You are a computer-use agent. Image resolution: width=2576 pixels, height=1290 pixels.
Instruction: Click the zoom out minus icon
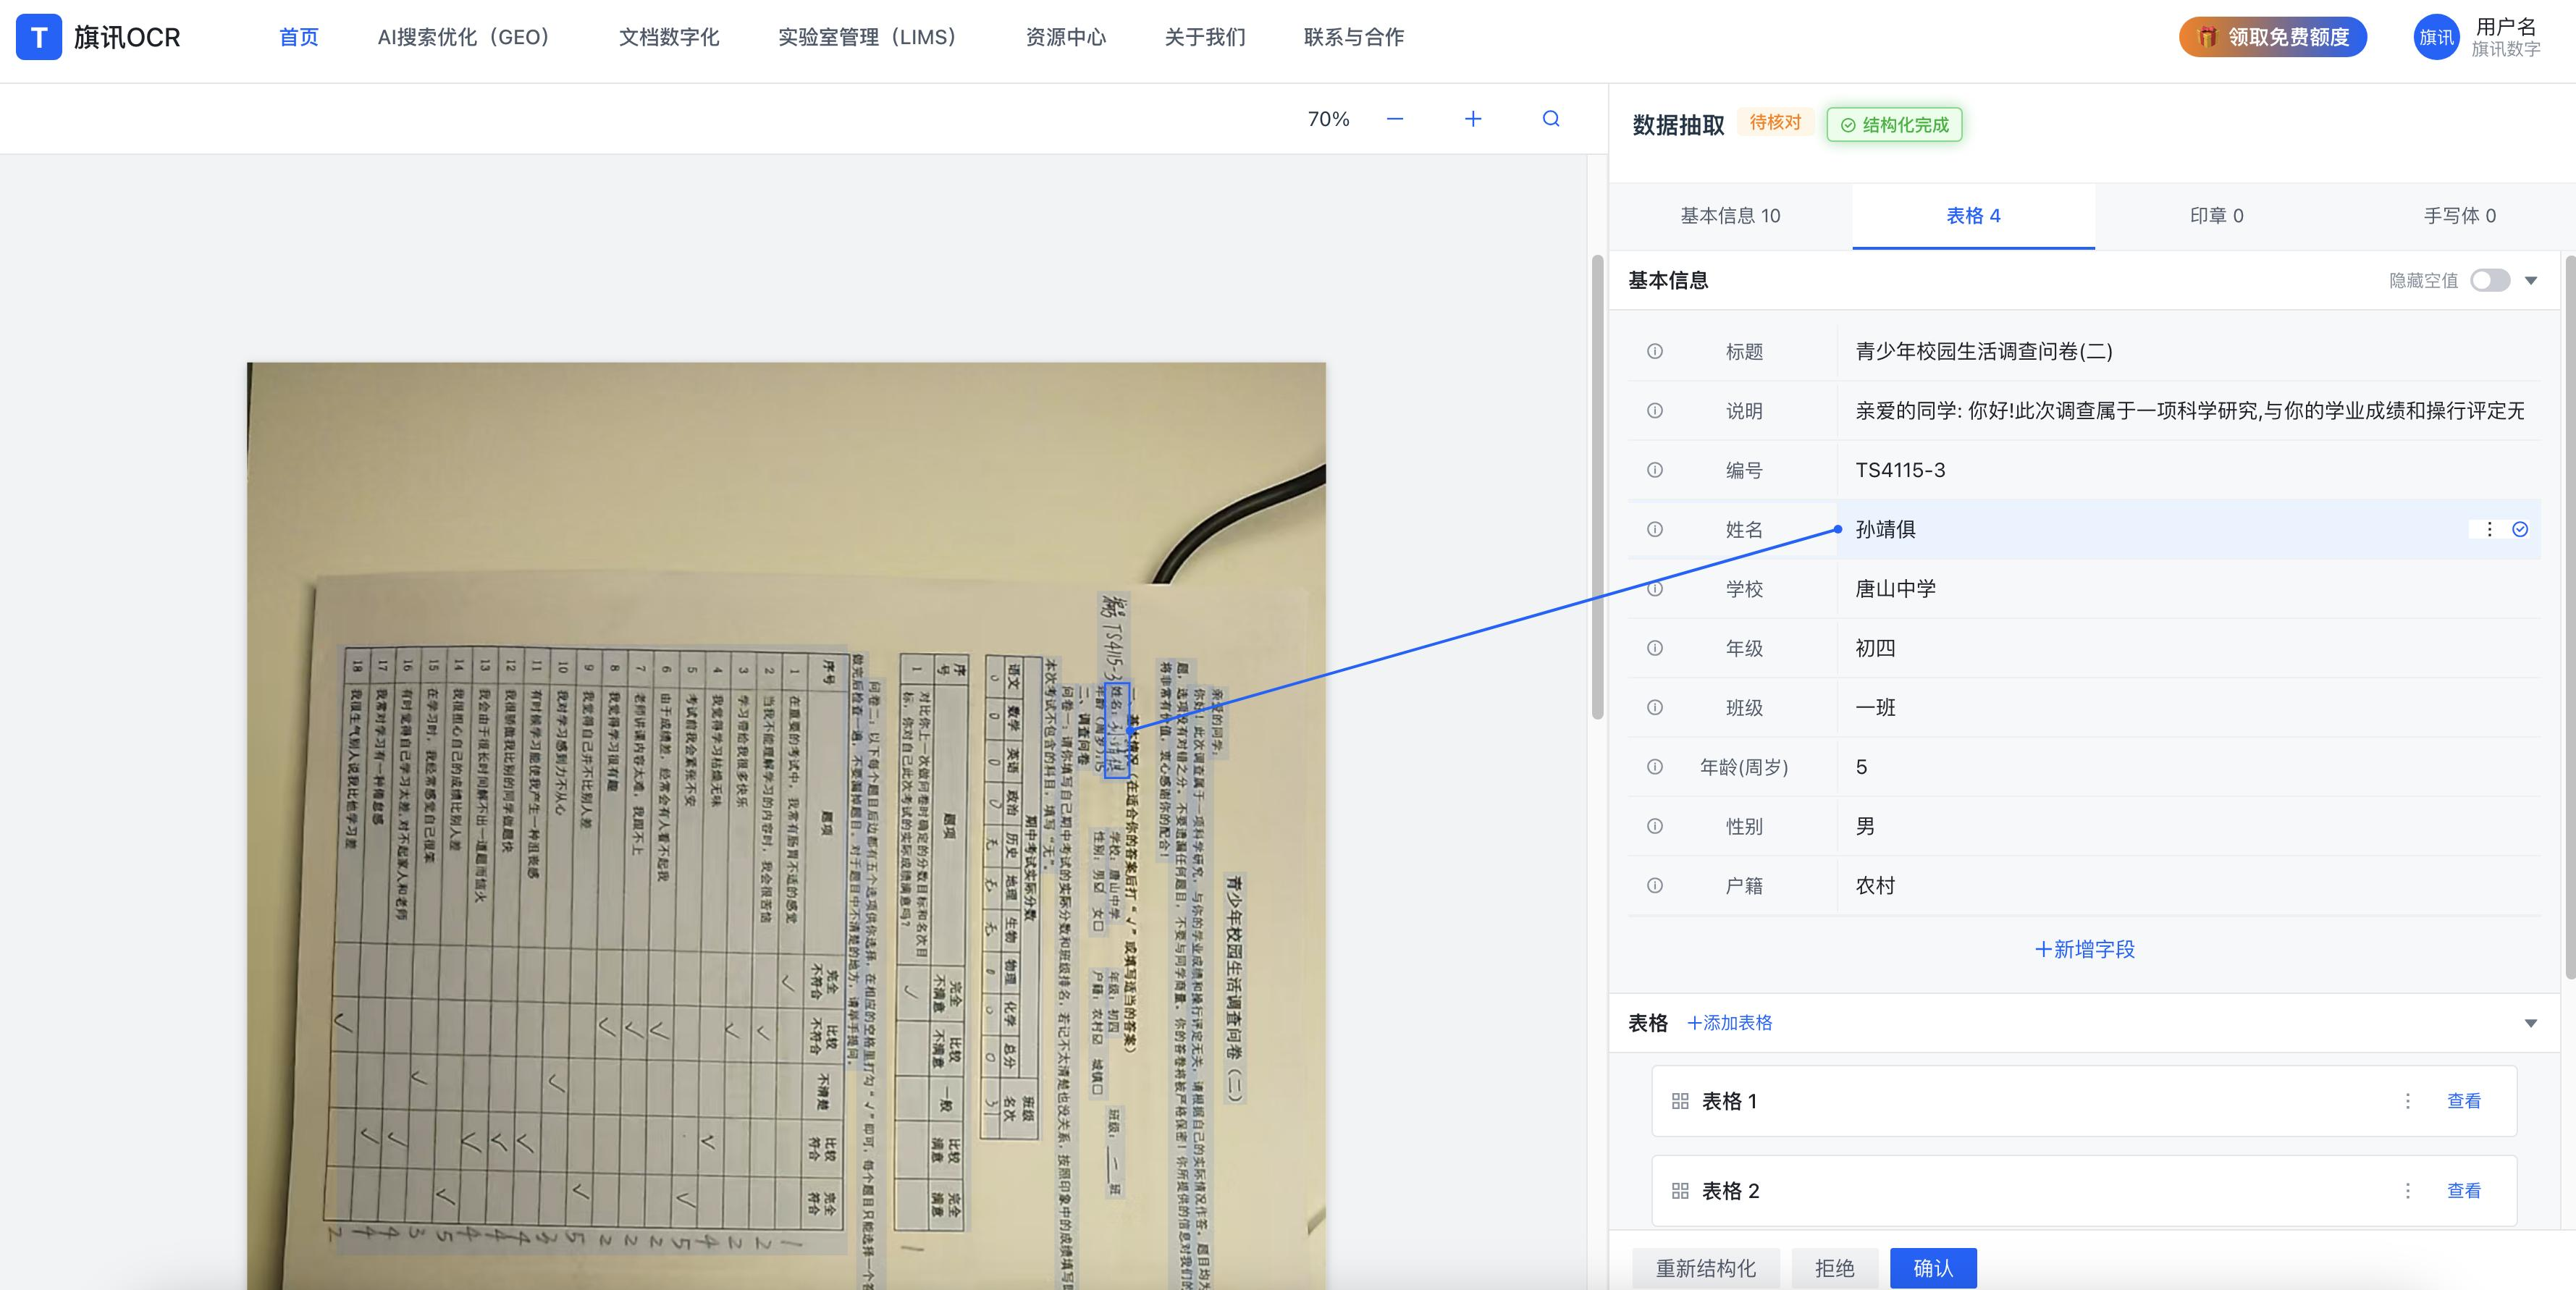point(1395,119)
